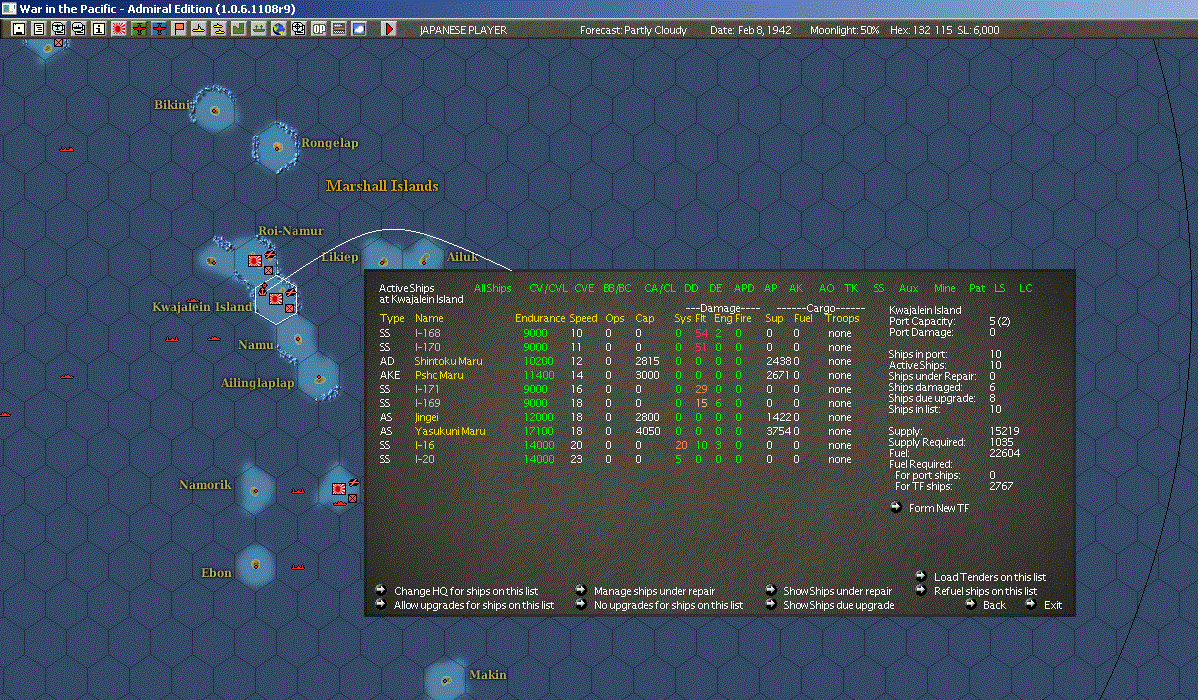The width and height of the screenshot is (1198, 700).
Task: Select the Bikini island hex
Action: [215, 110]
